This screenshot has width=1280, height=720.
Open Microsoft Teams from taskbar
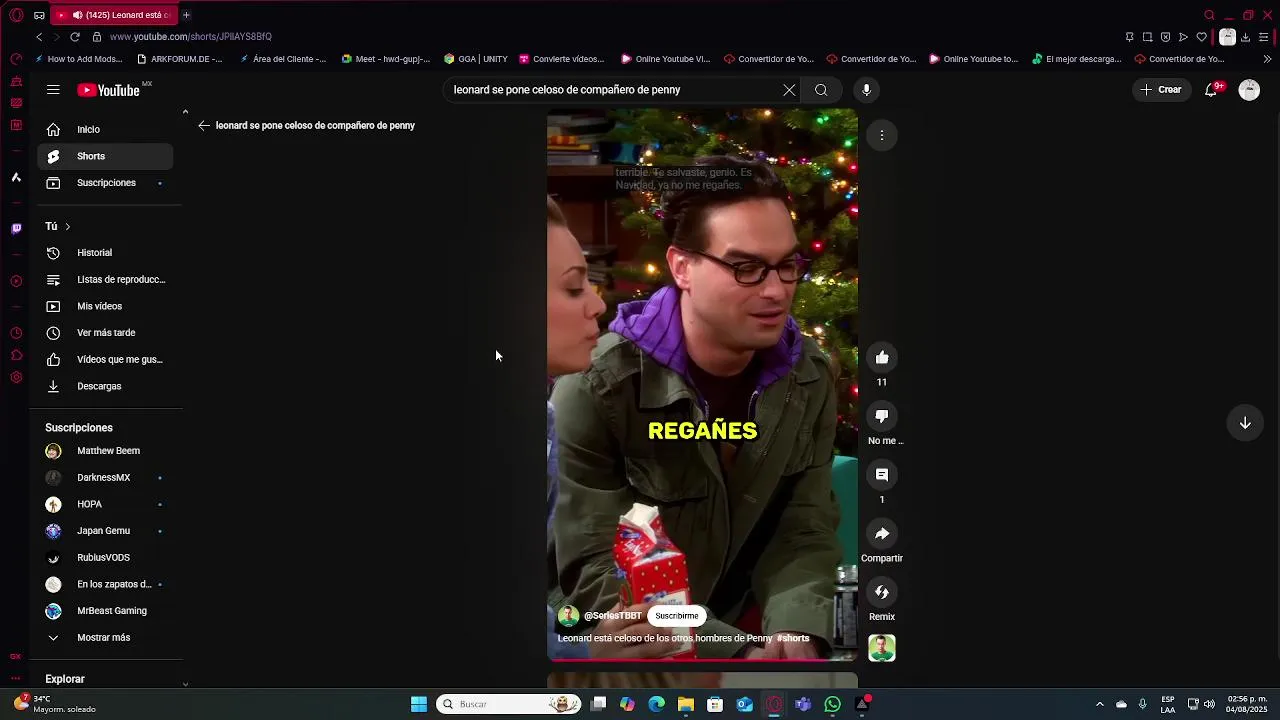tap(803, 704)
